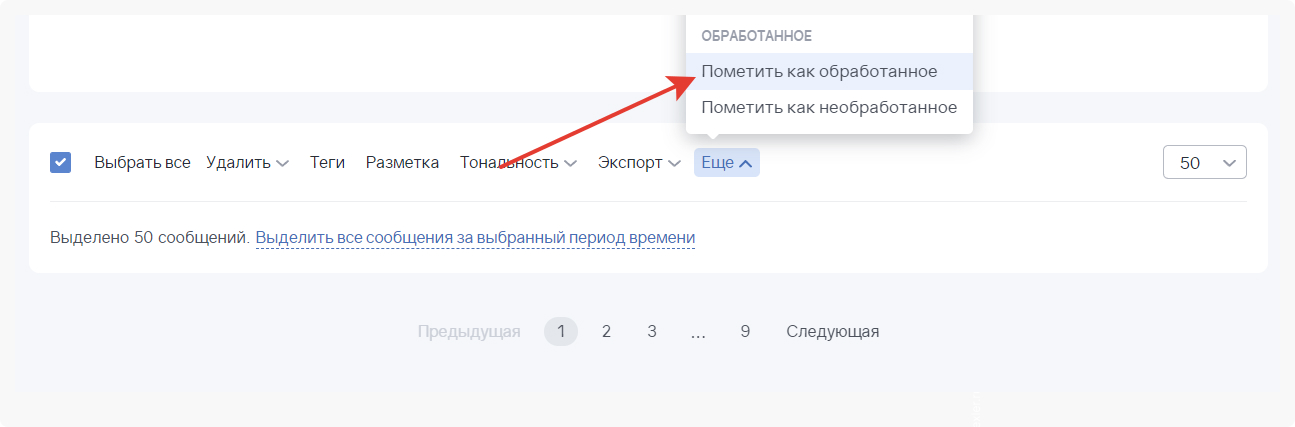Expand the 'Удалить' dropdown
This screenshot has height=427, width=1295.
click(x=247, y=163)
